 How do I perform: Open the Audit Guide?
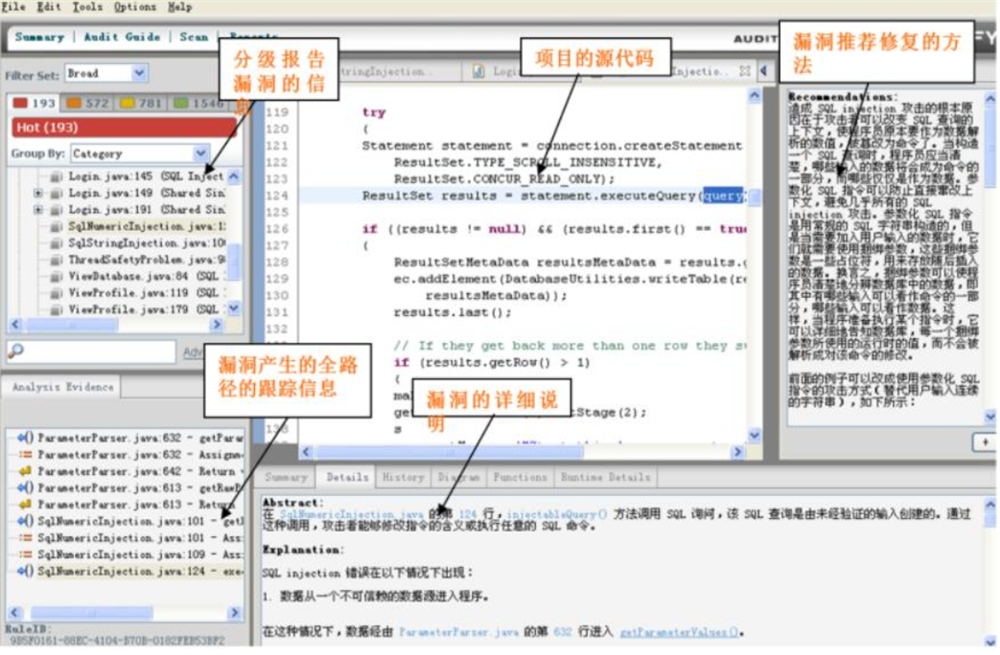coord(122,37)
